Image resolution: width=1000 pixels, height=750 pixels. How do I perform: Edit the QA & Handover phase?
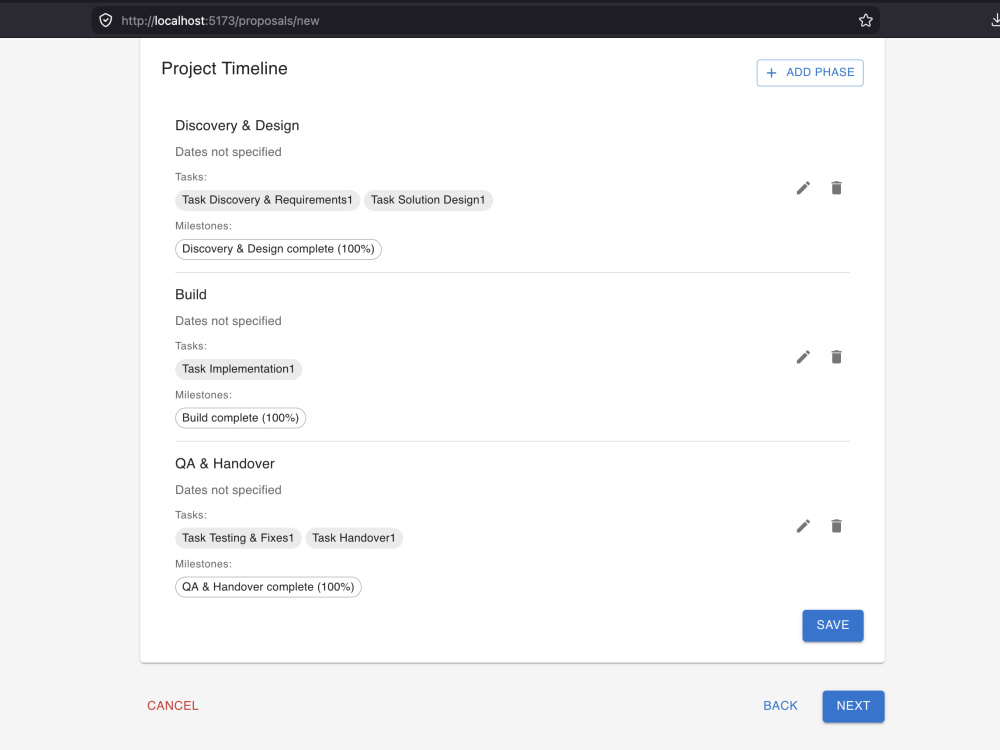point(803,526)
